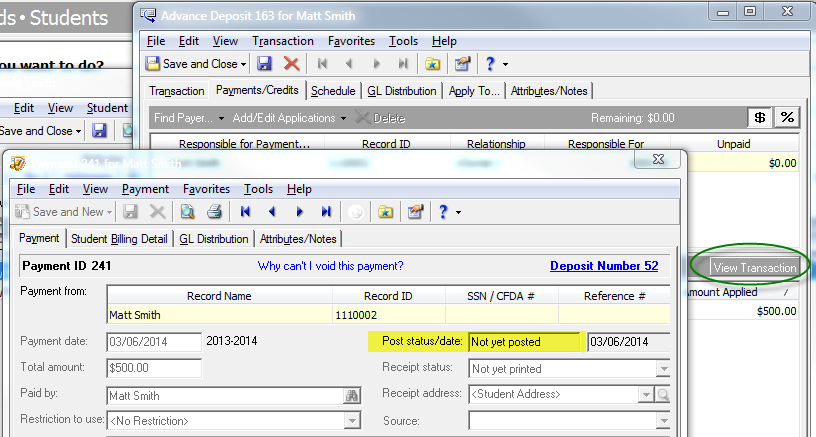Switch to the Schedule tab
The height and width of the screenshot is (437, 816).
point(333,91)
